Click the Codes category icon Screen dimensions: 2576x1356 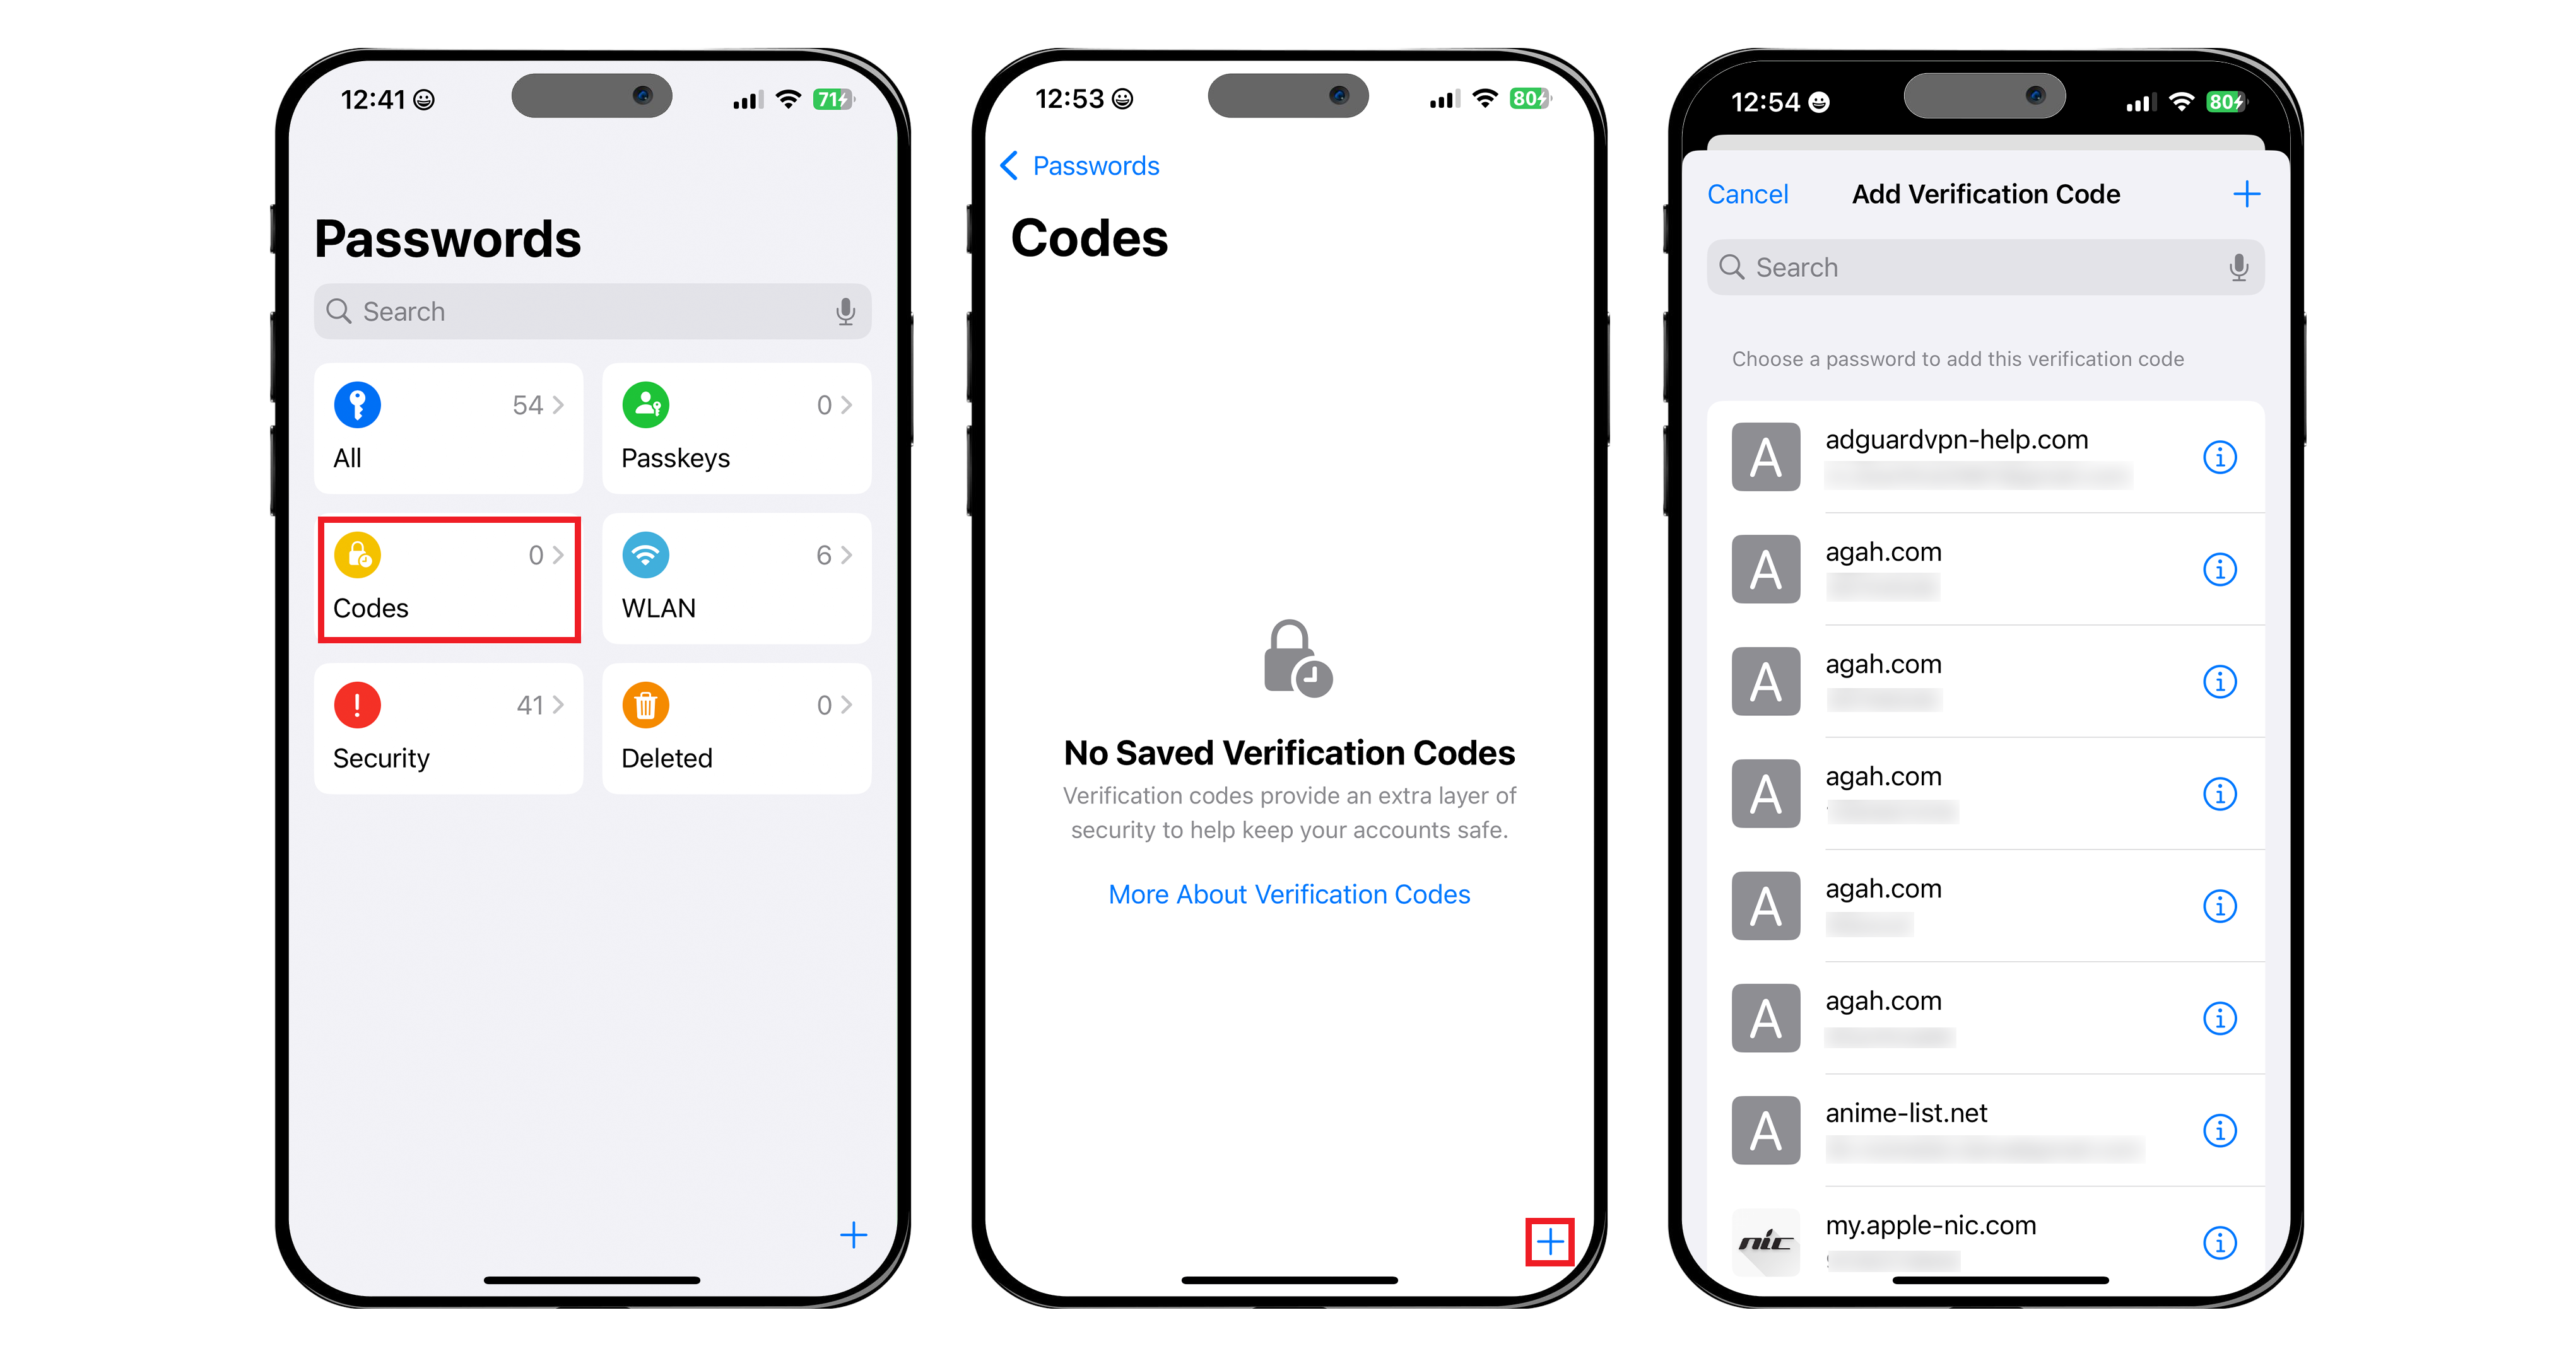click(x=355, y=554)
